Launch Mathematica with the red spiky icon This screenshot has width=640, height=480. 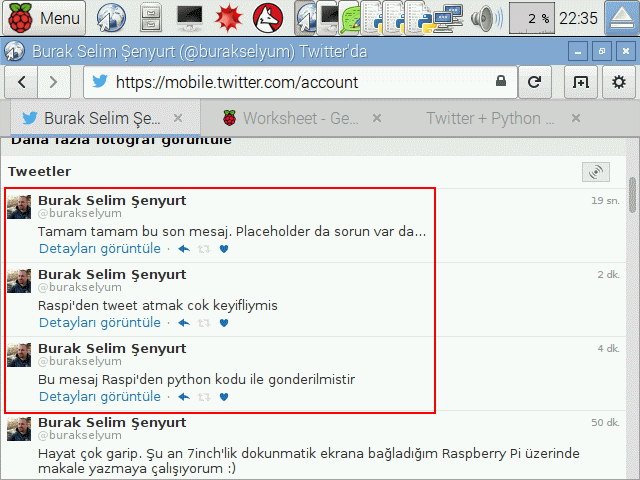tap(228, 17)
